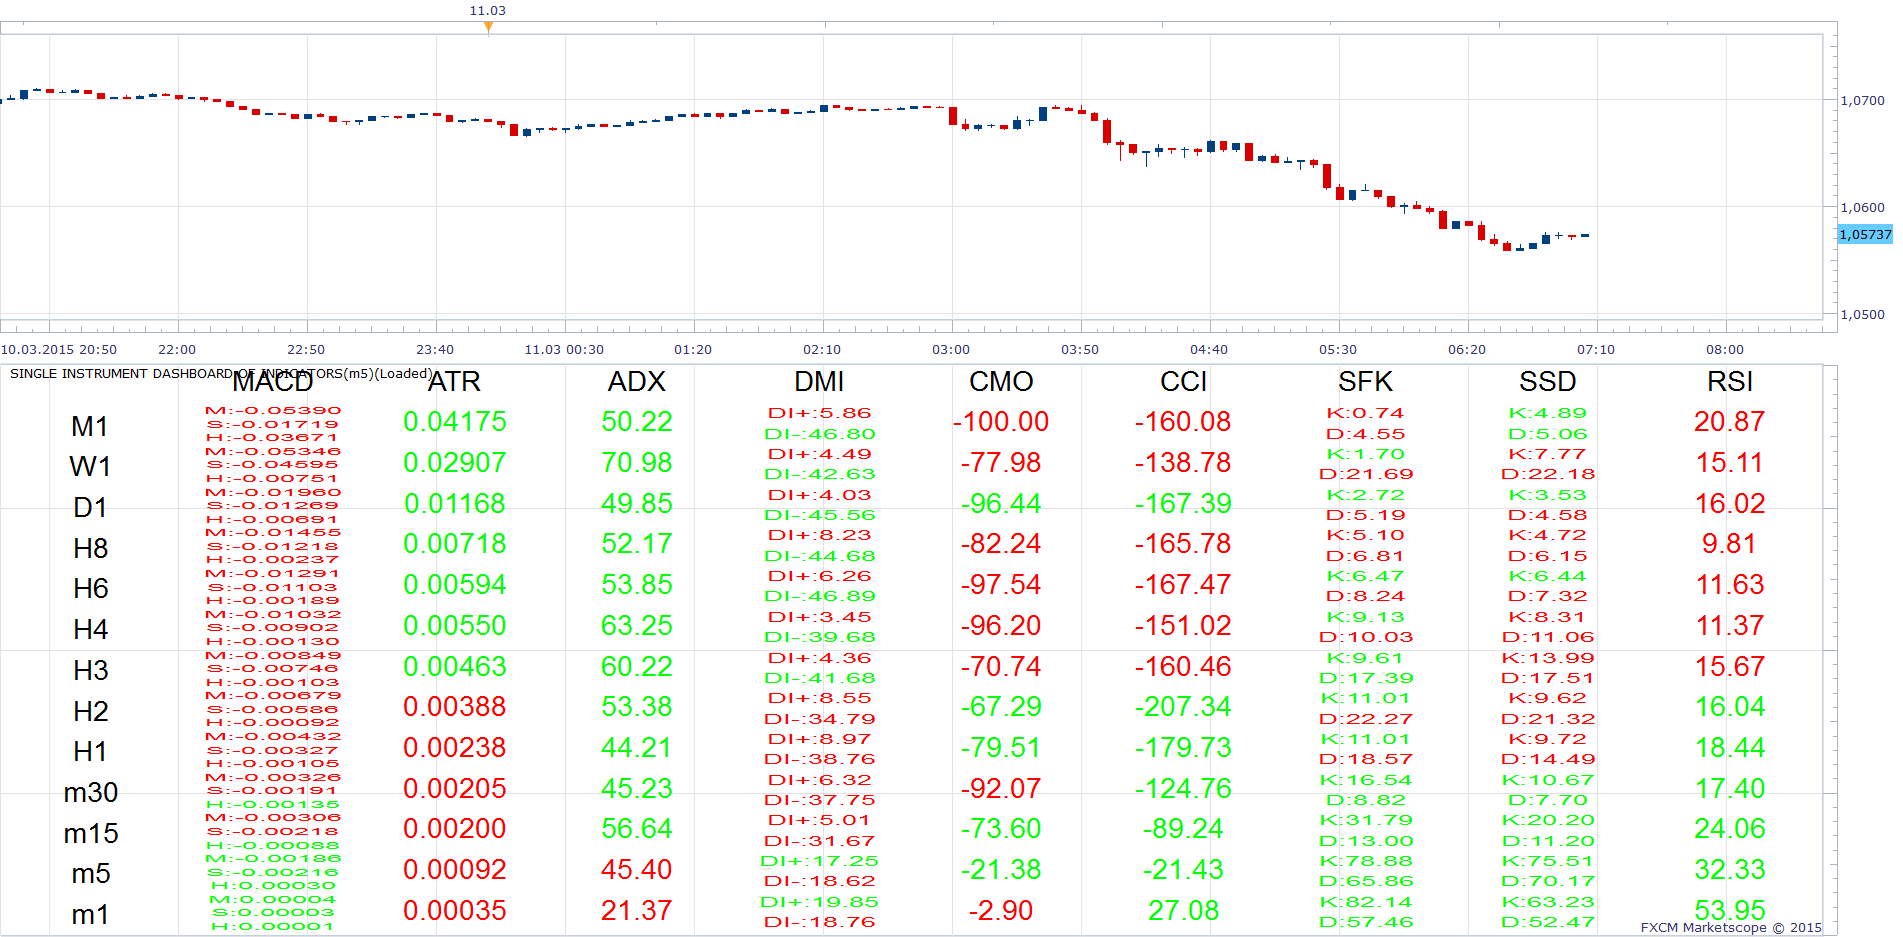The image size is (1903, 937).
Task: Click the highlighted current price label 1,05737
Action: 1865,234
